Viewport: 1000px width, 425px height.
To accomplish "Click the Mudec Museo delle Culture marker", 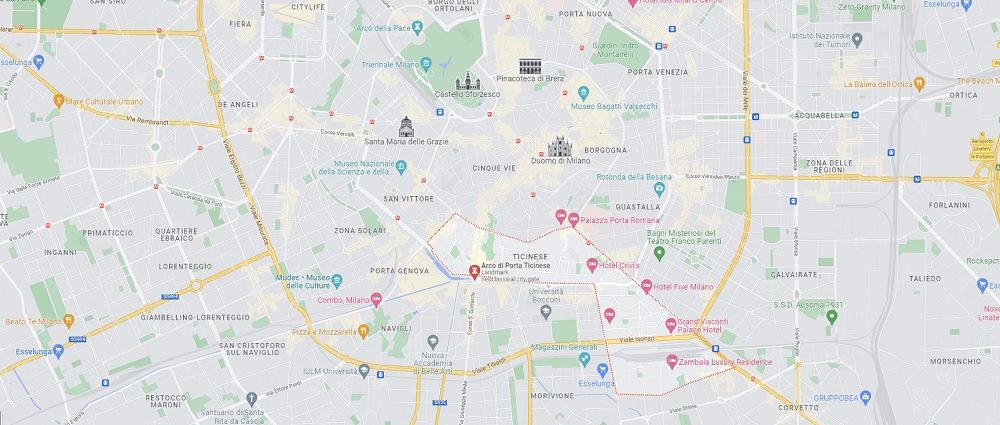I will click(337, 281).
